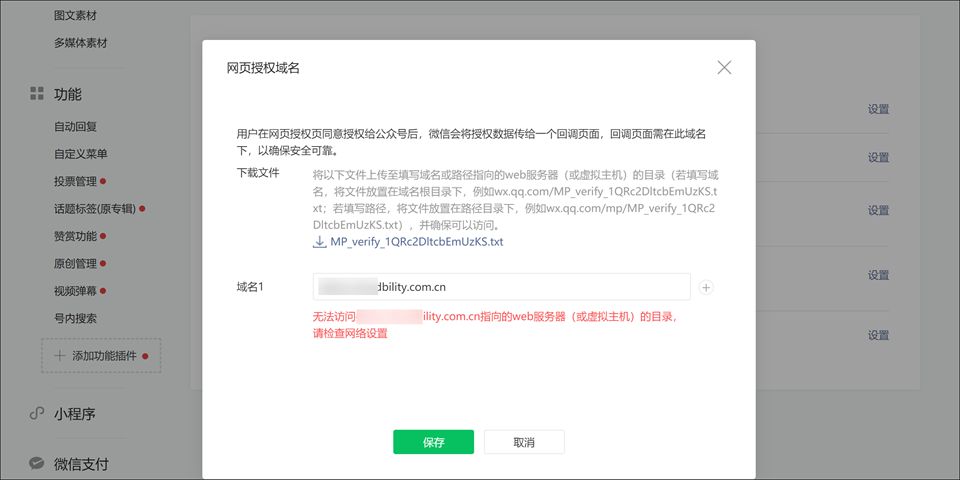Click the download icon beside MP_verify file
The height and width of the screenshot is (481, 960).
[x=320, y=242]
